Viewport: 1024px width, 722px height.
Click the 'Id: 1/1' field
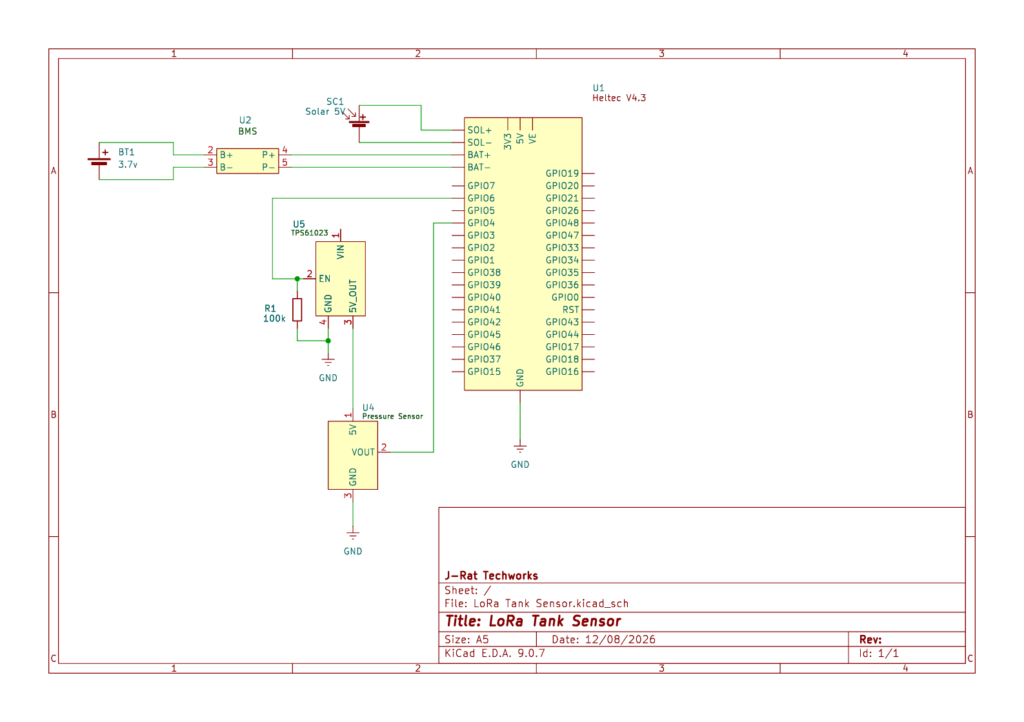pos(879,653)
